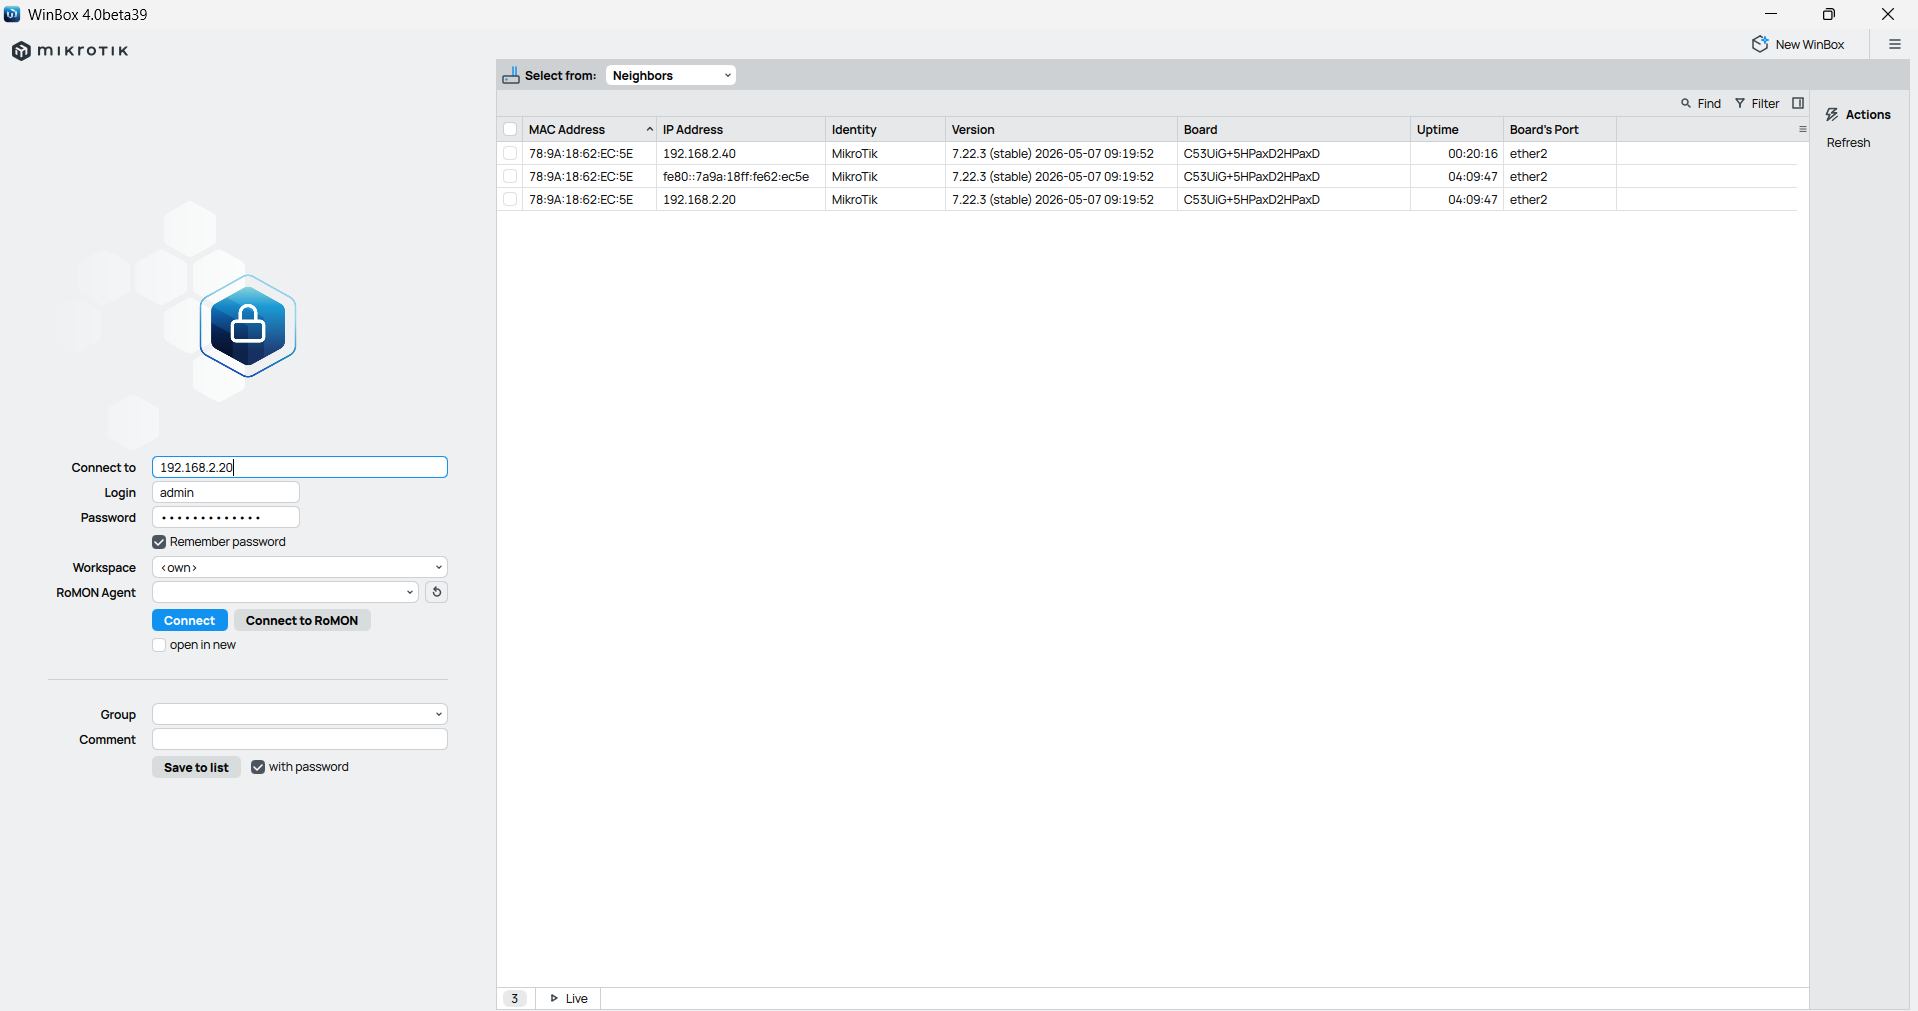This screenshot has width=1918, height=1011.
Task: Toggle the side panel icon beside Filter
Action: tap(1798, 103)
